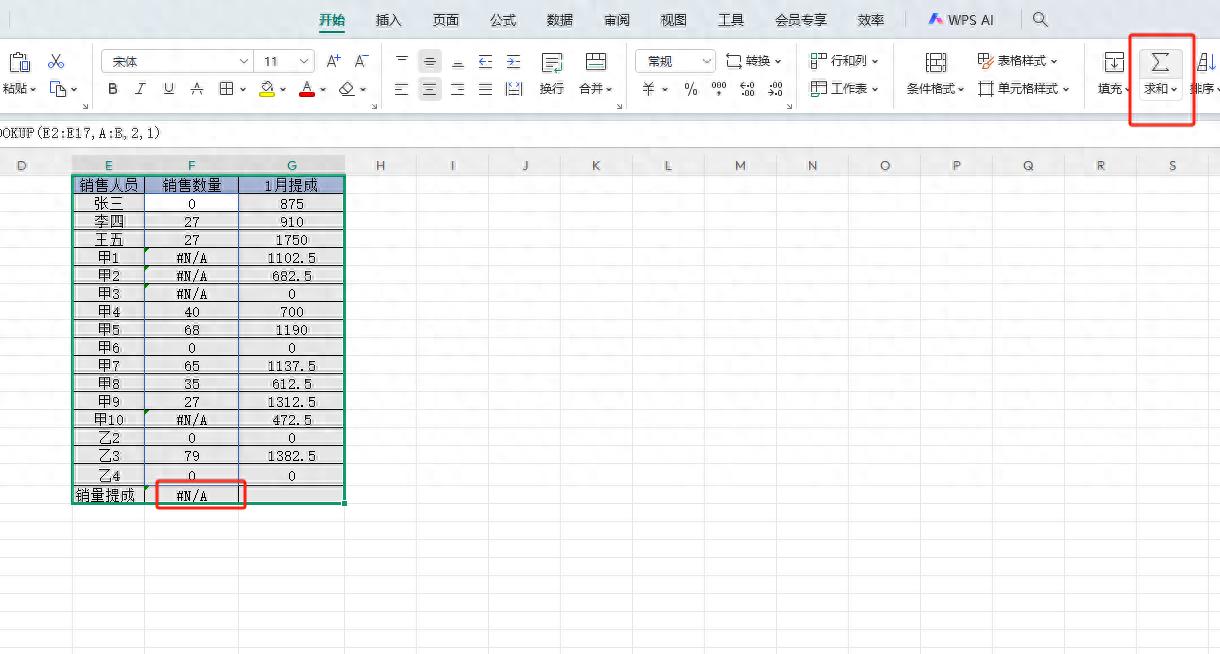The image size is (1220, 654).
Task: Switch to the 插入 Insert tab
Action: tap(389, 20)
